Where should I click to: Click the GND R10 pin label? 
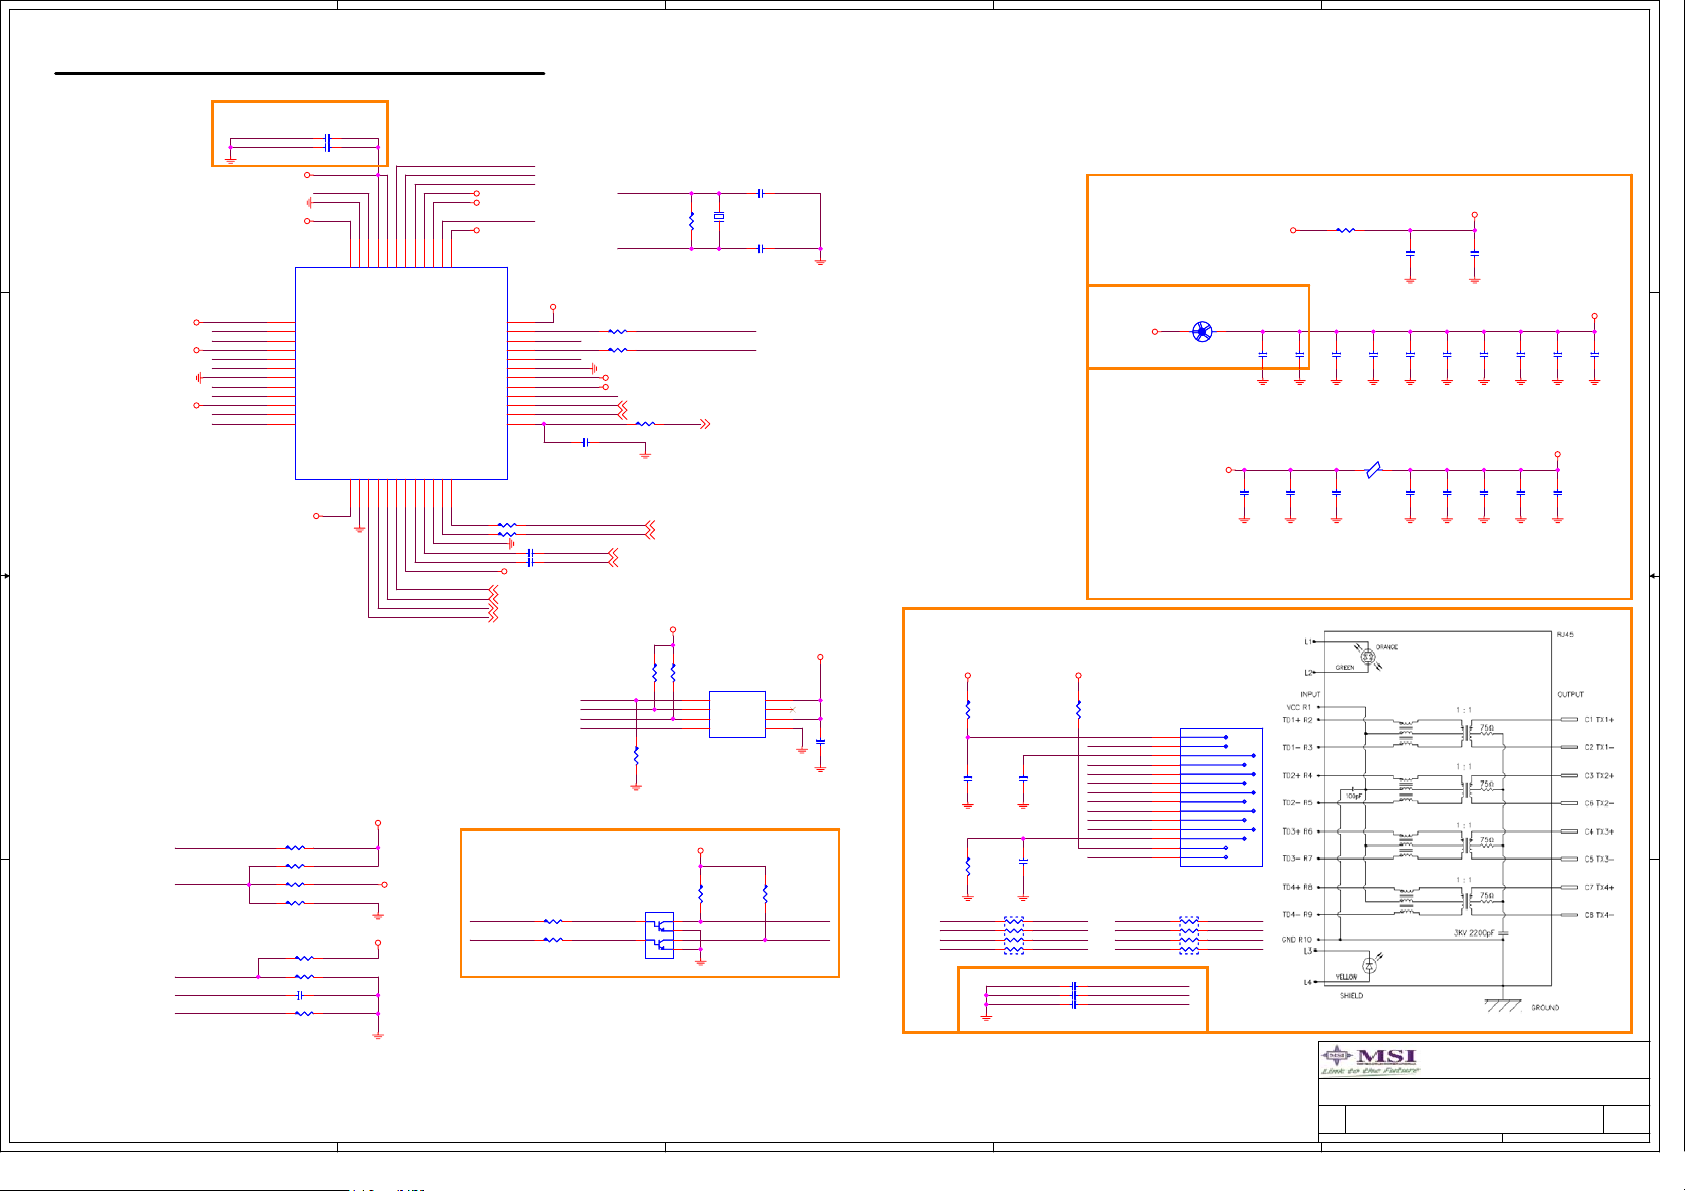[1297, 940]
